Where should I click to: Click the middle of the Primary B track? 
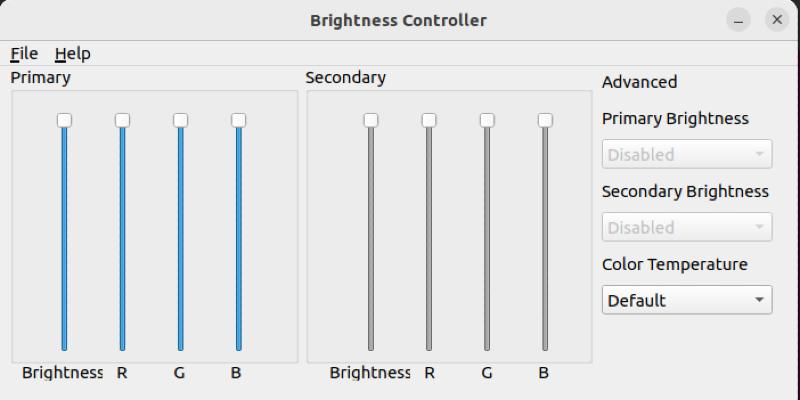[238, 235]
